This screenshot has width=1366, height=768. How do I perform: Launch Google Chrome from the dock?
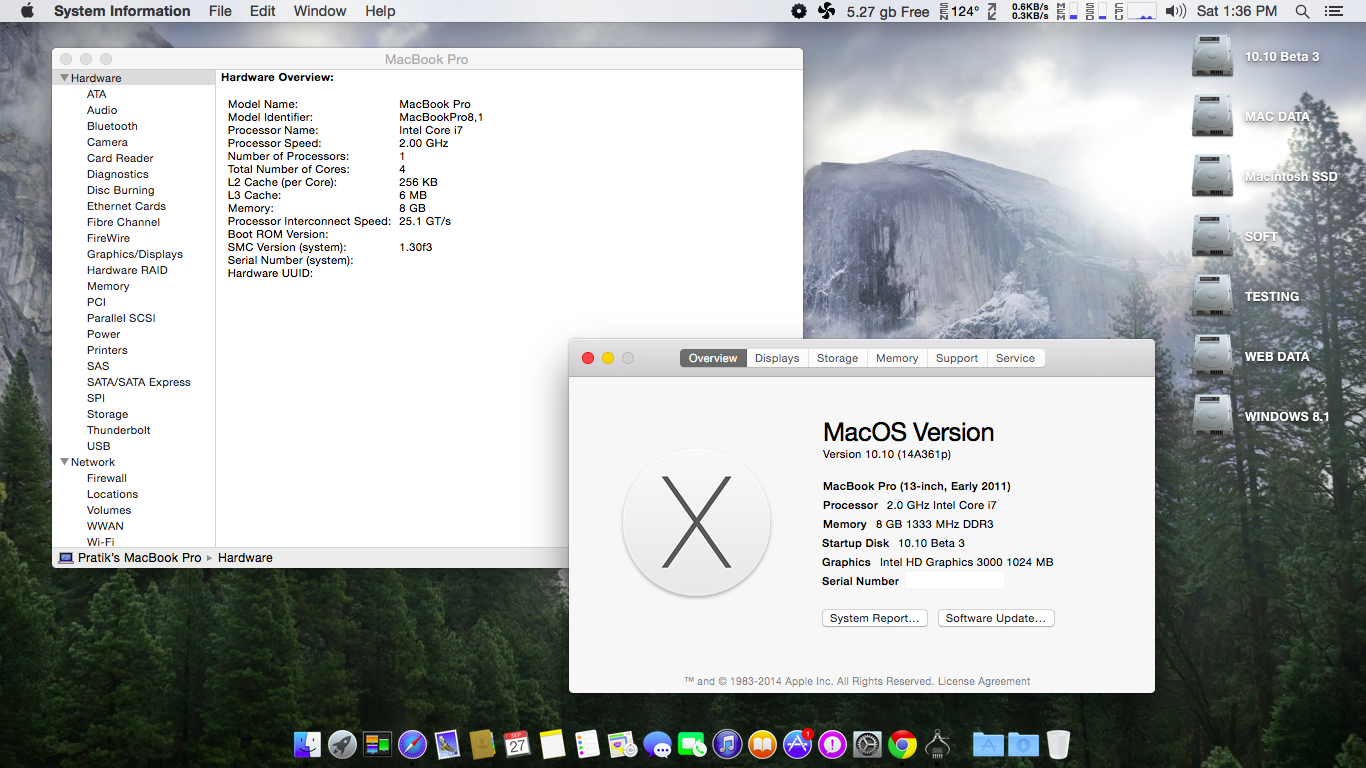click(x=902, y=744)
